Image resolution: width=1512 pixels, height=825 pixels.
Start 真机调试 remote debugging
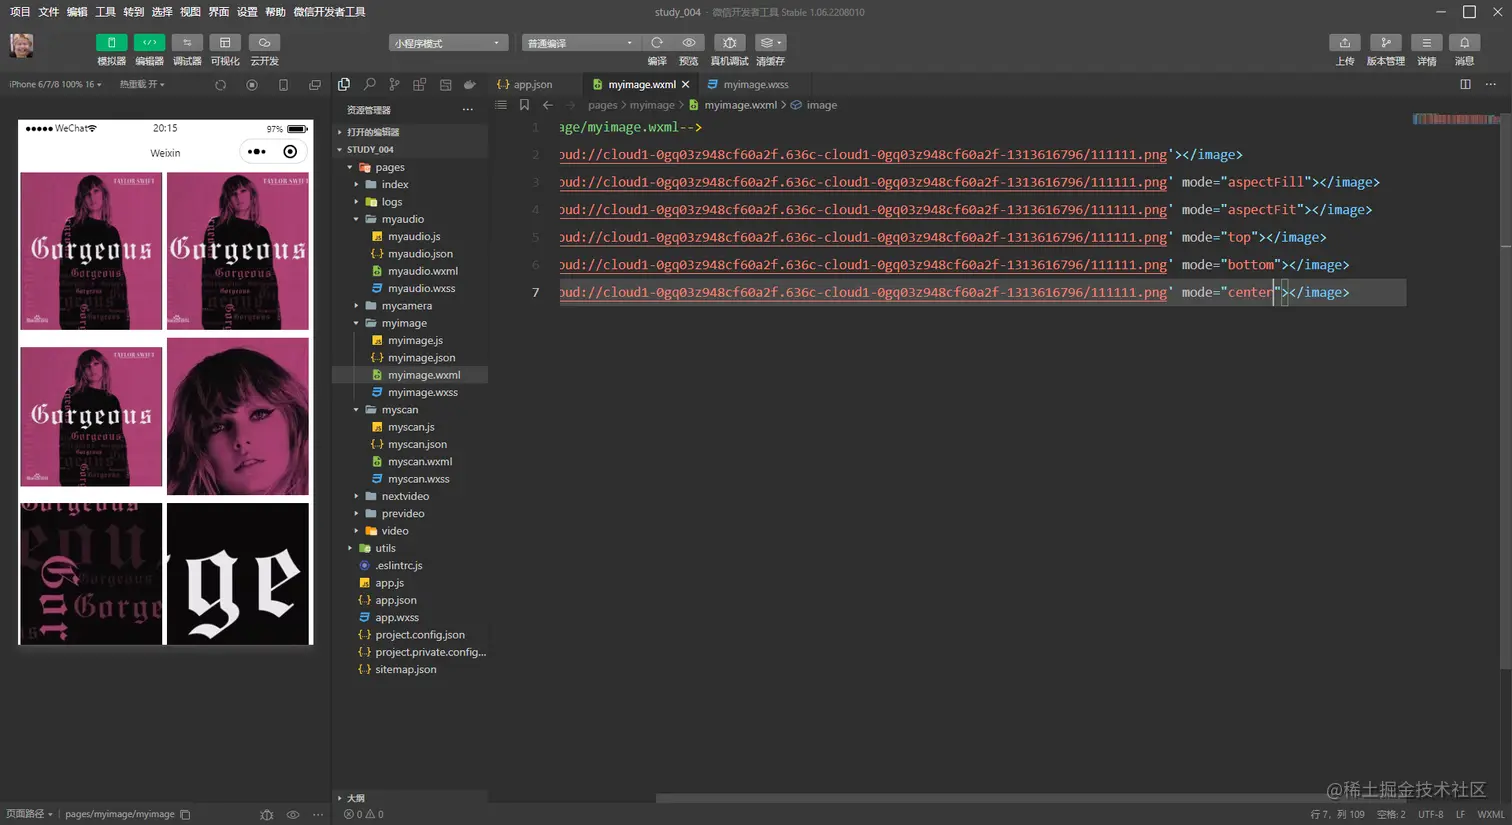tap(729, 43)
